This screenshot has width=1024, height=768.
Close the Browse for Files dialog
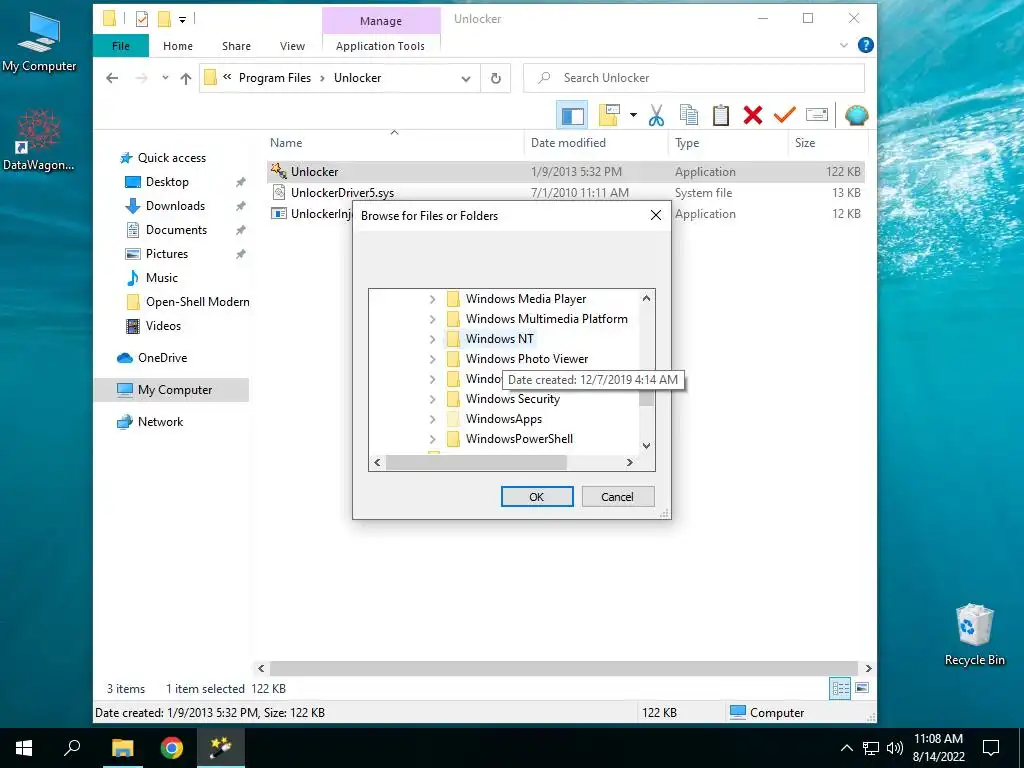pos(656,215)
